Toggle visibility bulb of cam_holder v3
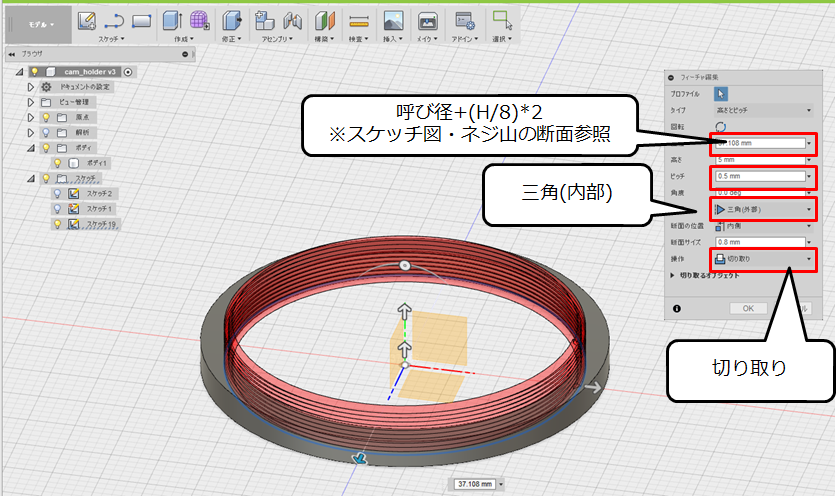Image resolution: width=836 pixels, height=496 pixels. click(x=35, y=71)
